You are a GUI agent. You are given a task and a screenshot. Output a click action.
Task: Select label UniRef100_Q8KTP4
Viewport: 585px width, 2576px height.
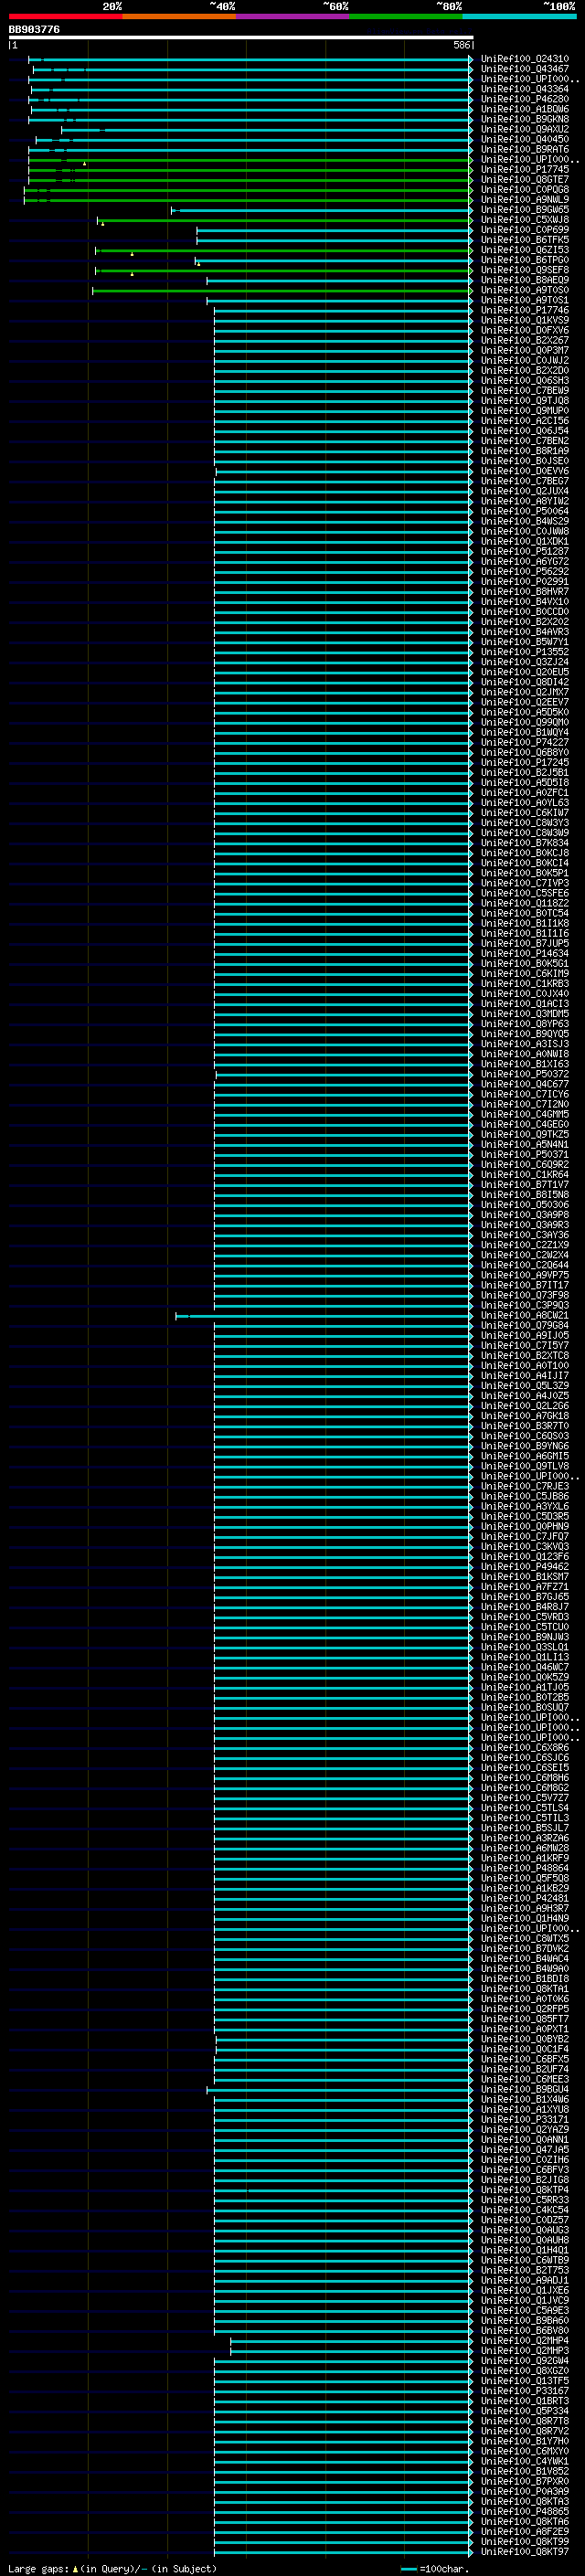point(524,2189)
